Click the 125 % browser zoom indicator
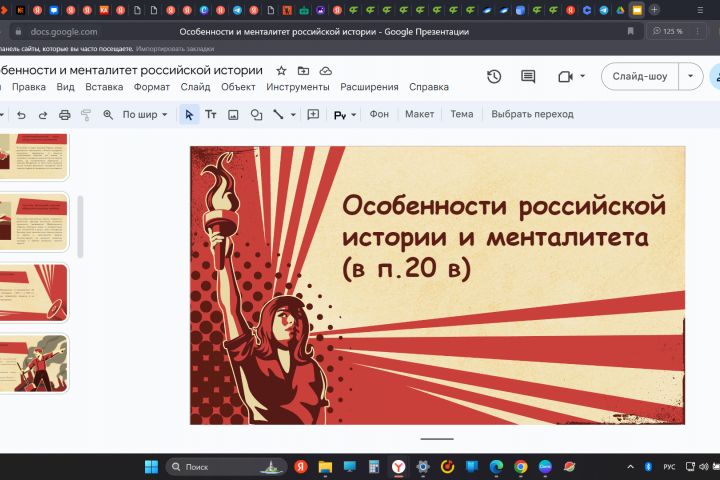720x480 pixels. (668, 31)
